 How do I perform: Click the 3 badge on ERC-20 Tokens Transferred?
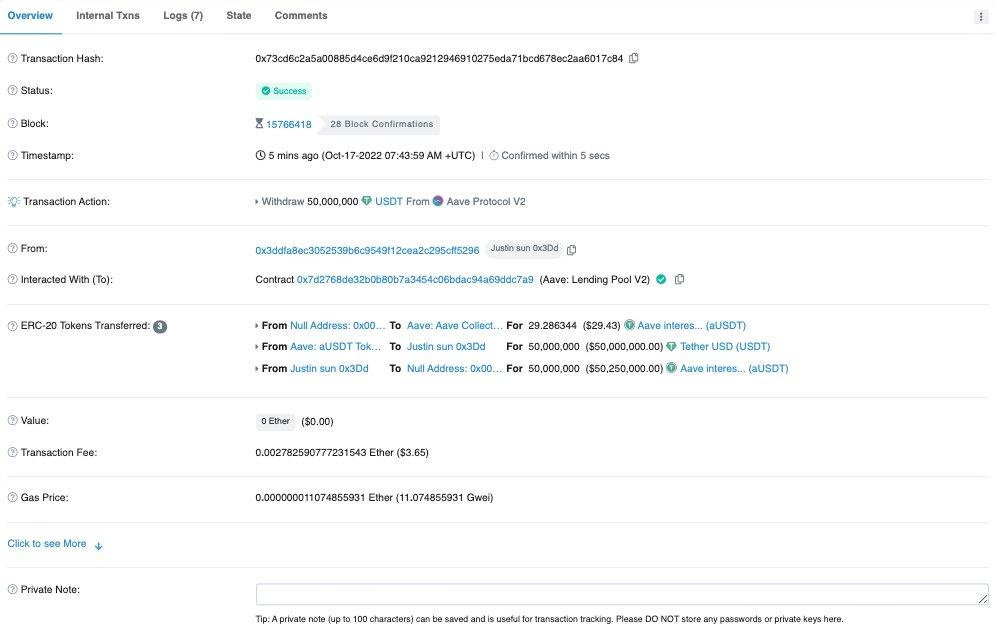159,325
